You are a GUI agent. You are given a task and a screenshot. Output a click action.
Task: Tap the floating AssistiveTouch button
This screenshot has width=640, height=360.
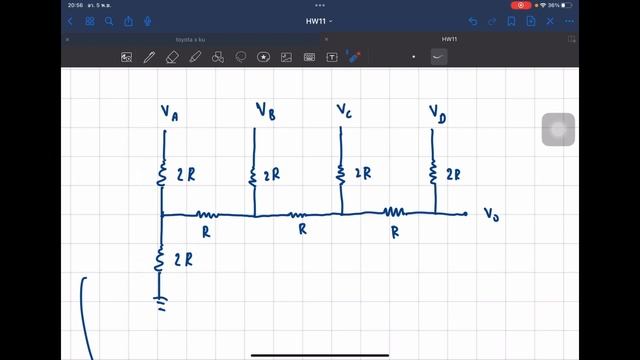tap(558, 129)
